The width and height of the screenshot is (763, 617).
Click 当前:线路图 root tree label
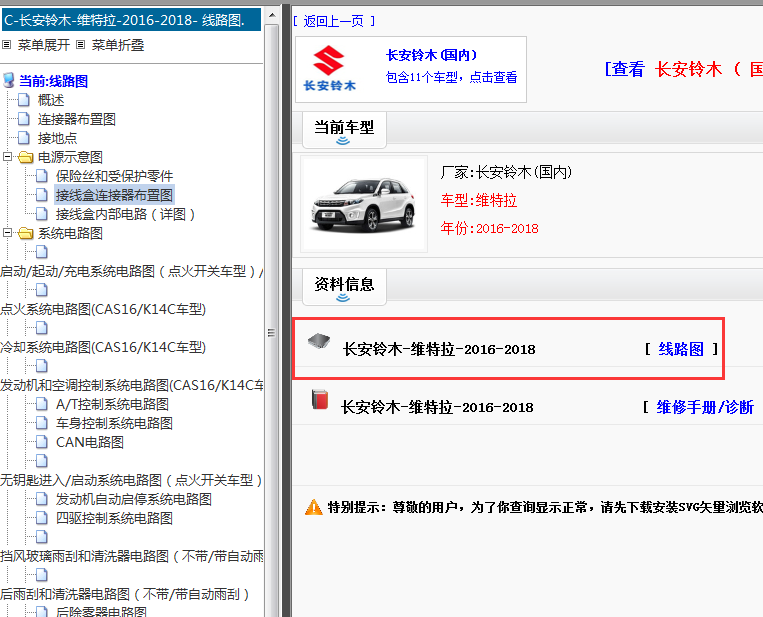tap(54, 81)
